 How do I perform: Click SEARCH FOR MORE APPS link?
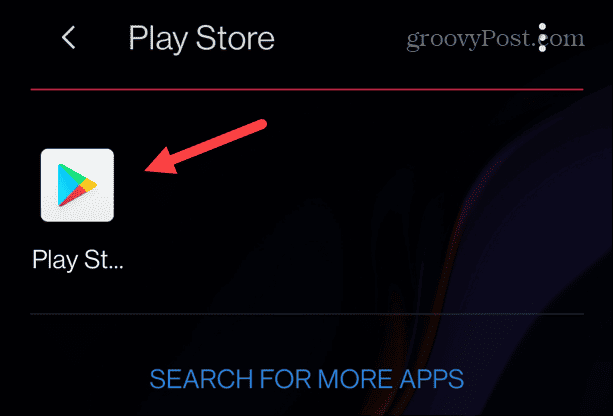click(306, 378)
